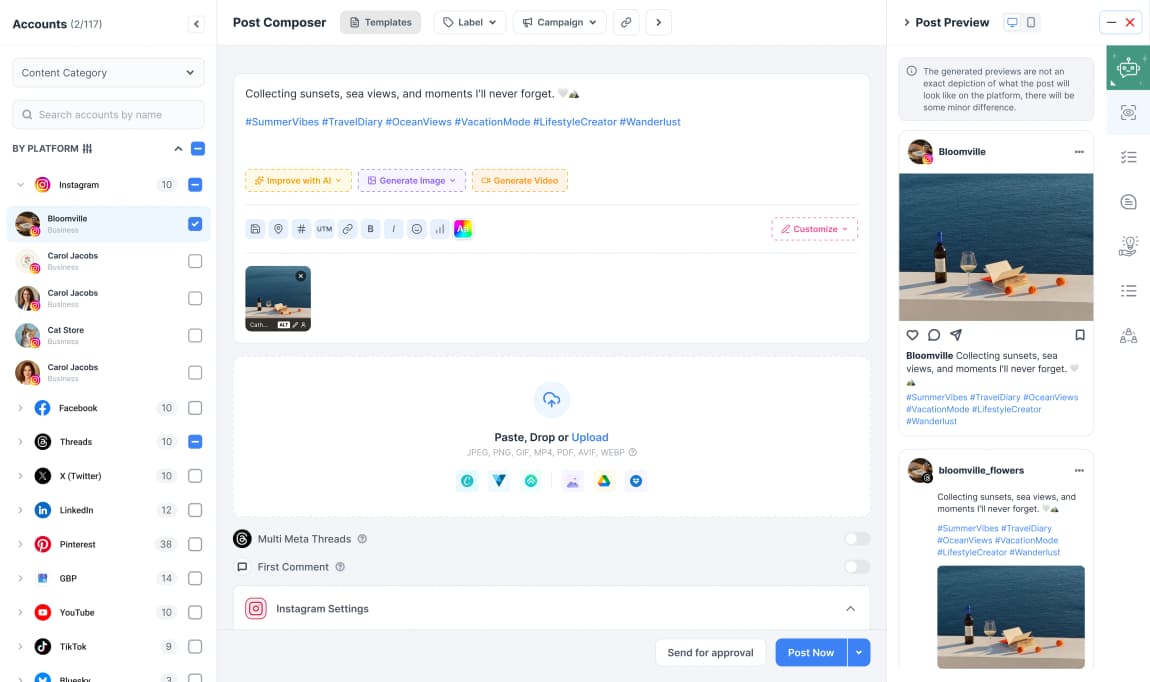Click Improve with AI button
Image resolution: width=1150 pixels, height=682 pixels.
[x=298, y=180]
